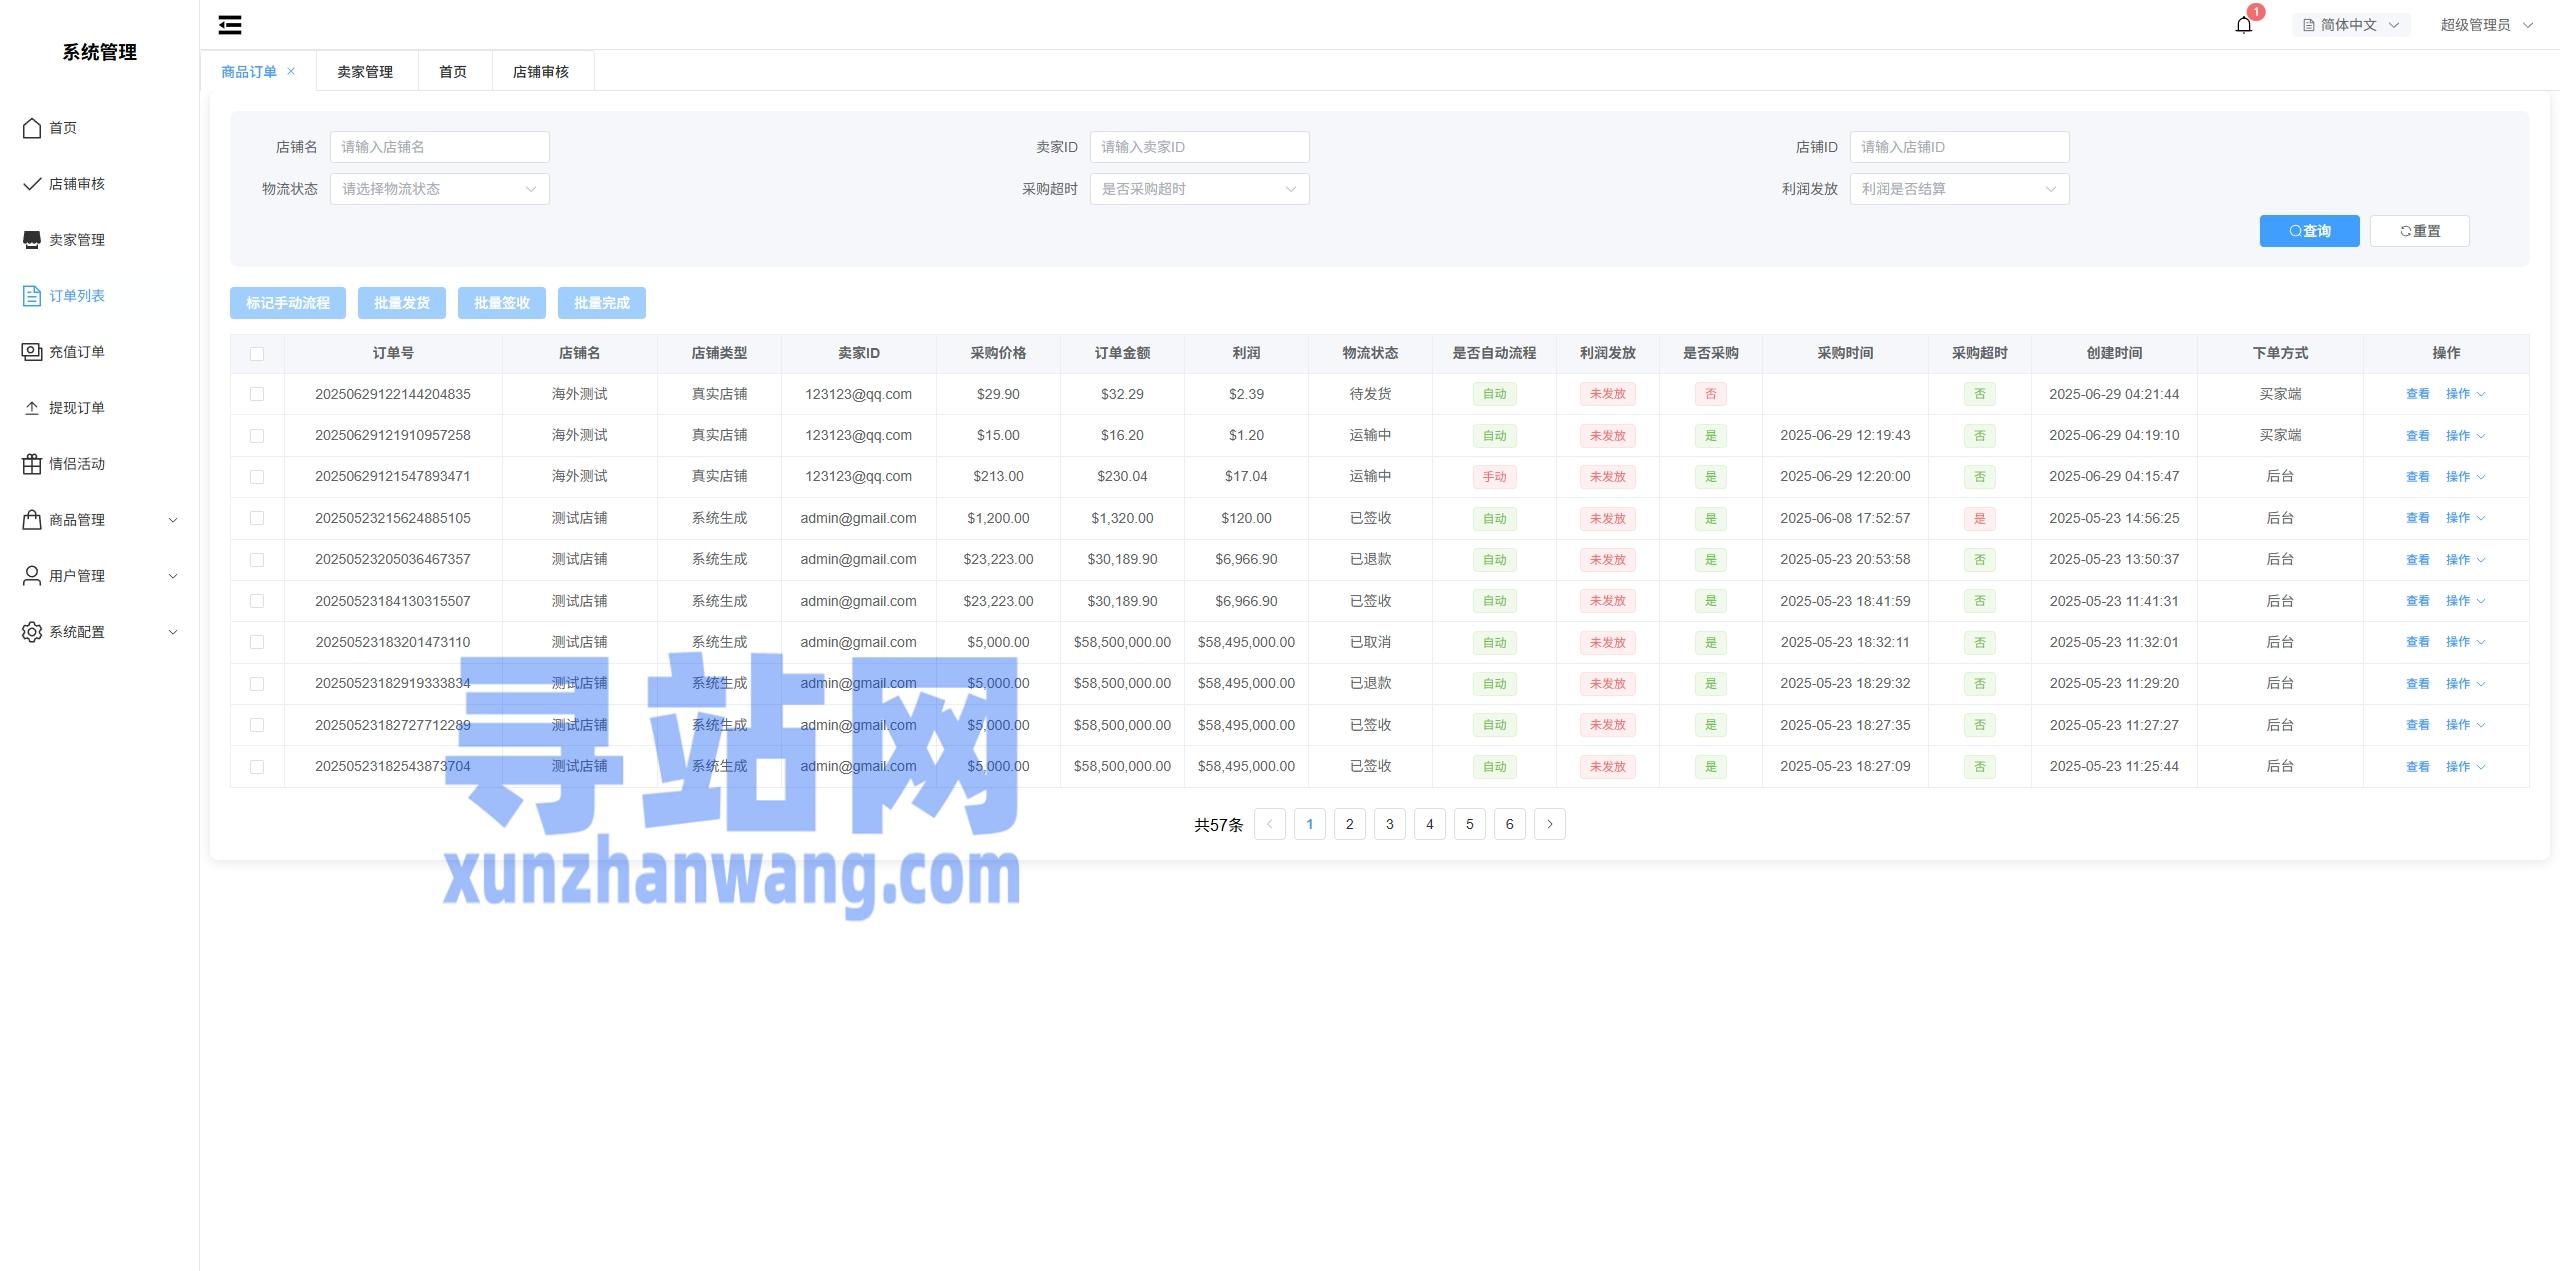Focus the 店铺名 input field
This screenshot has width=2560, height=1271.
[440, 147]
